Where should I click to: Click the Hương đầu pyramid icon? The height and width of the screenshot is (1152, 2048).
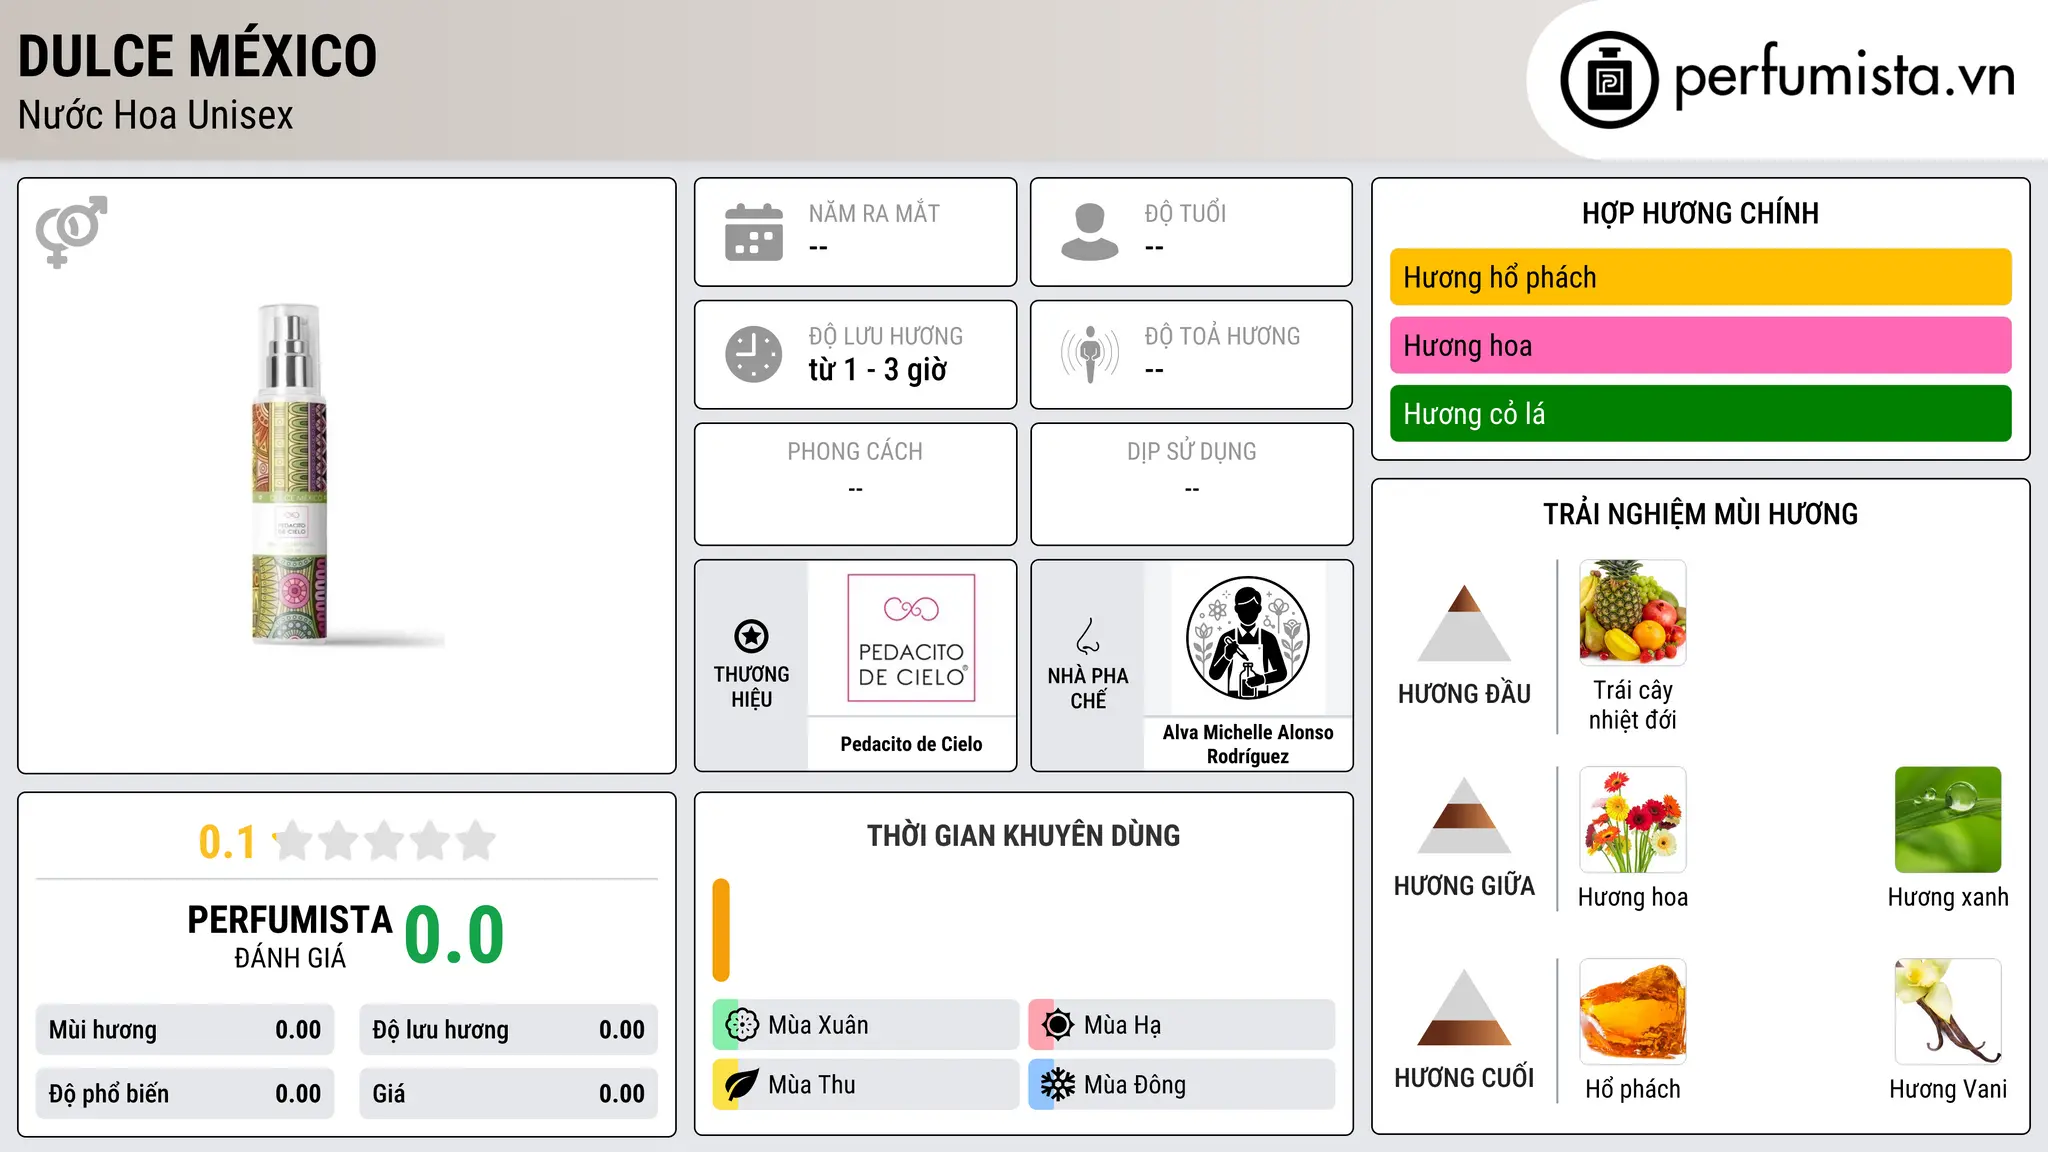(1464, 623)
